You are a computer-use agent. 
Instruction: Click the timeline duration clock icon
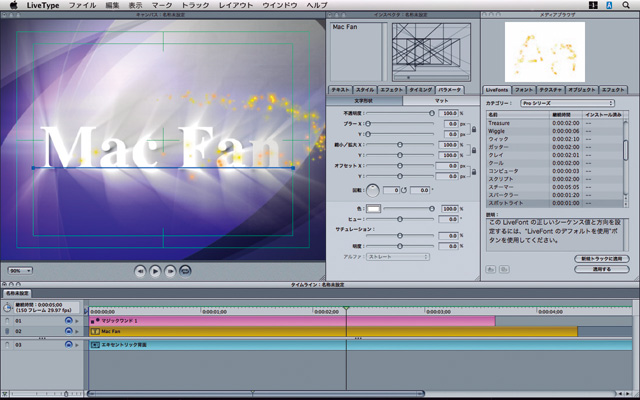pos(7,307)
